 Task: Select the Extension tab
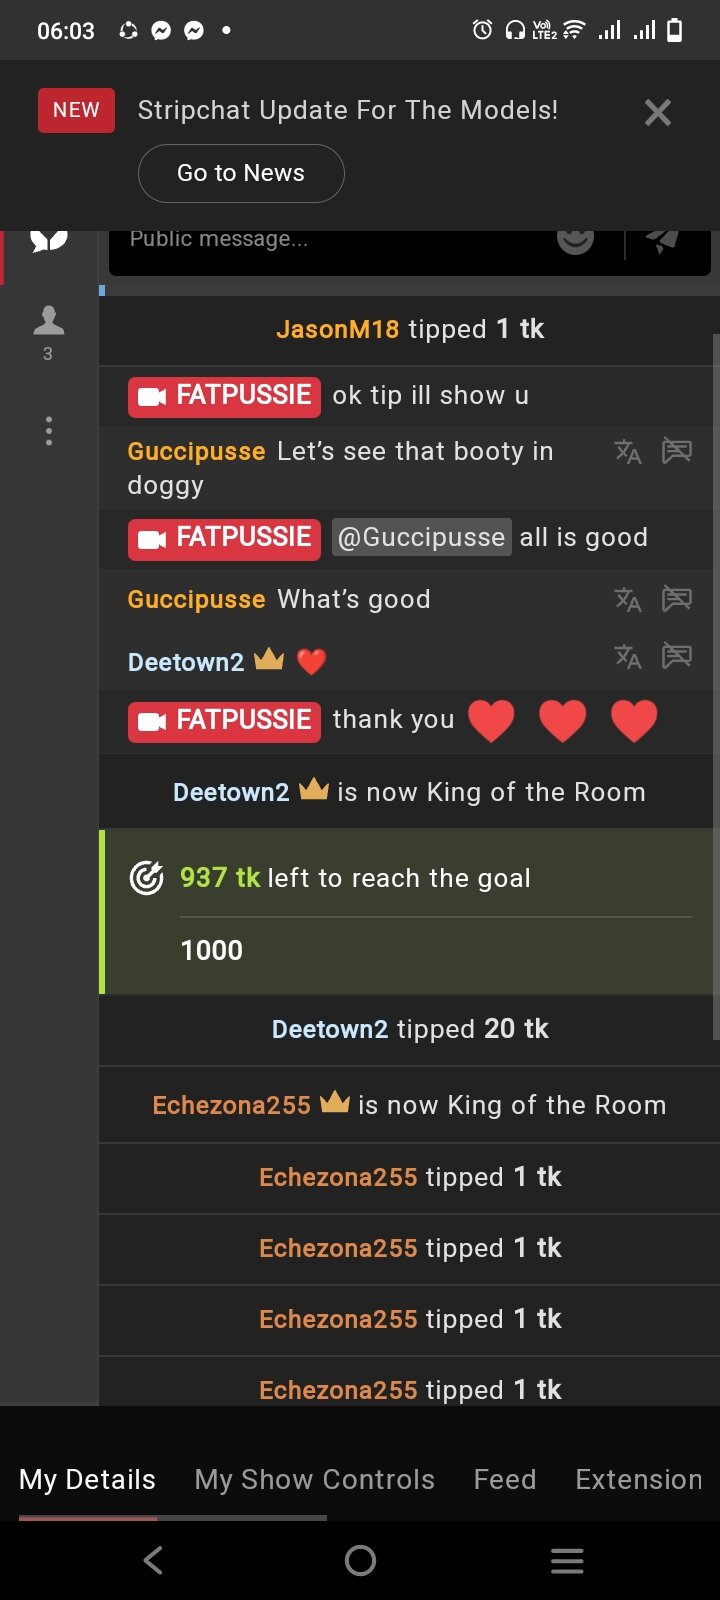(x=639, y=1480)
